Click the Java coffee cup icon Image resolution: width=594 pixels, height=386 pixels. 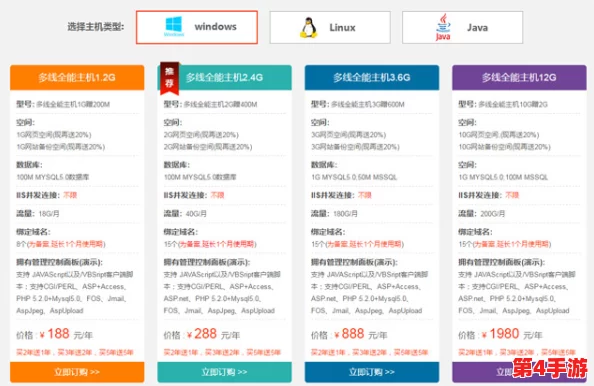click(443, 27)
